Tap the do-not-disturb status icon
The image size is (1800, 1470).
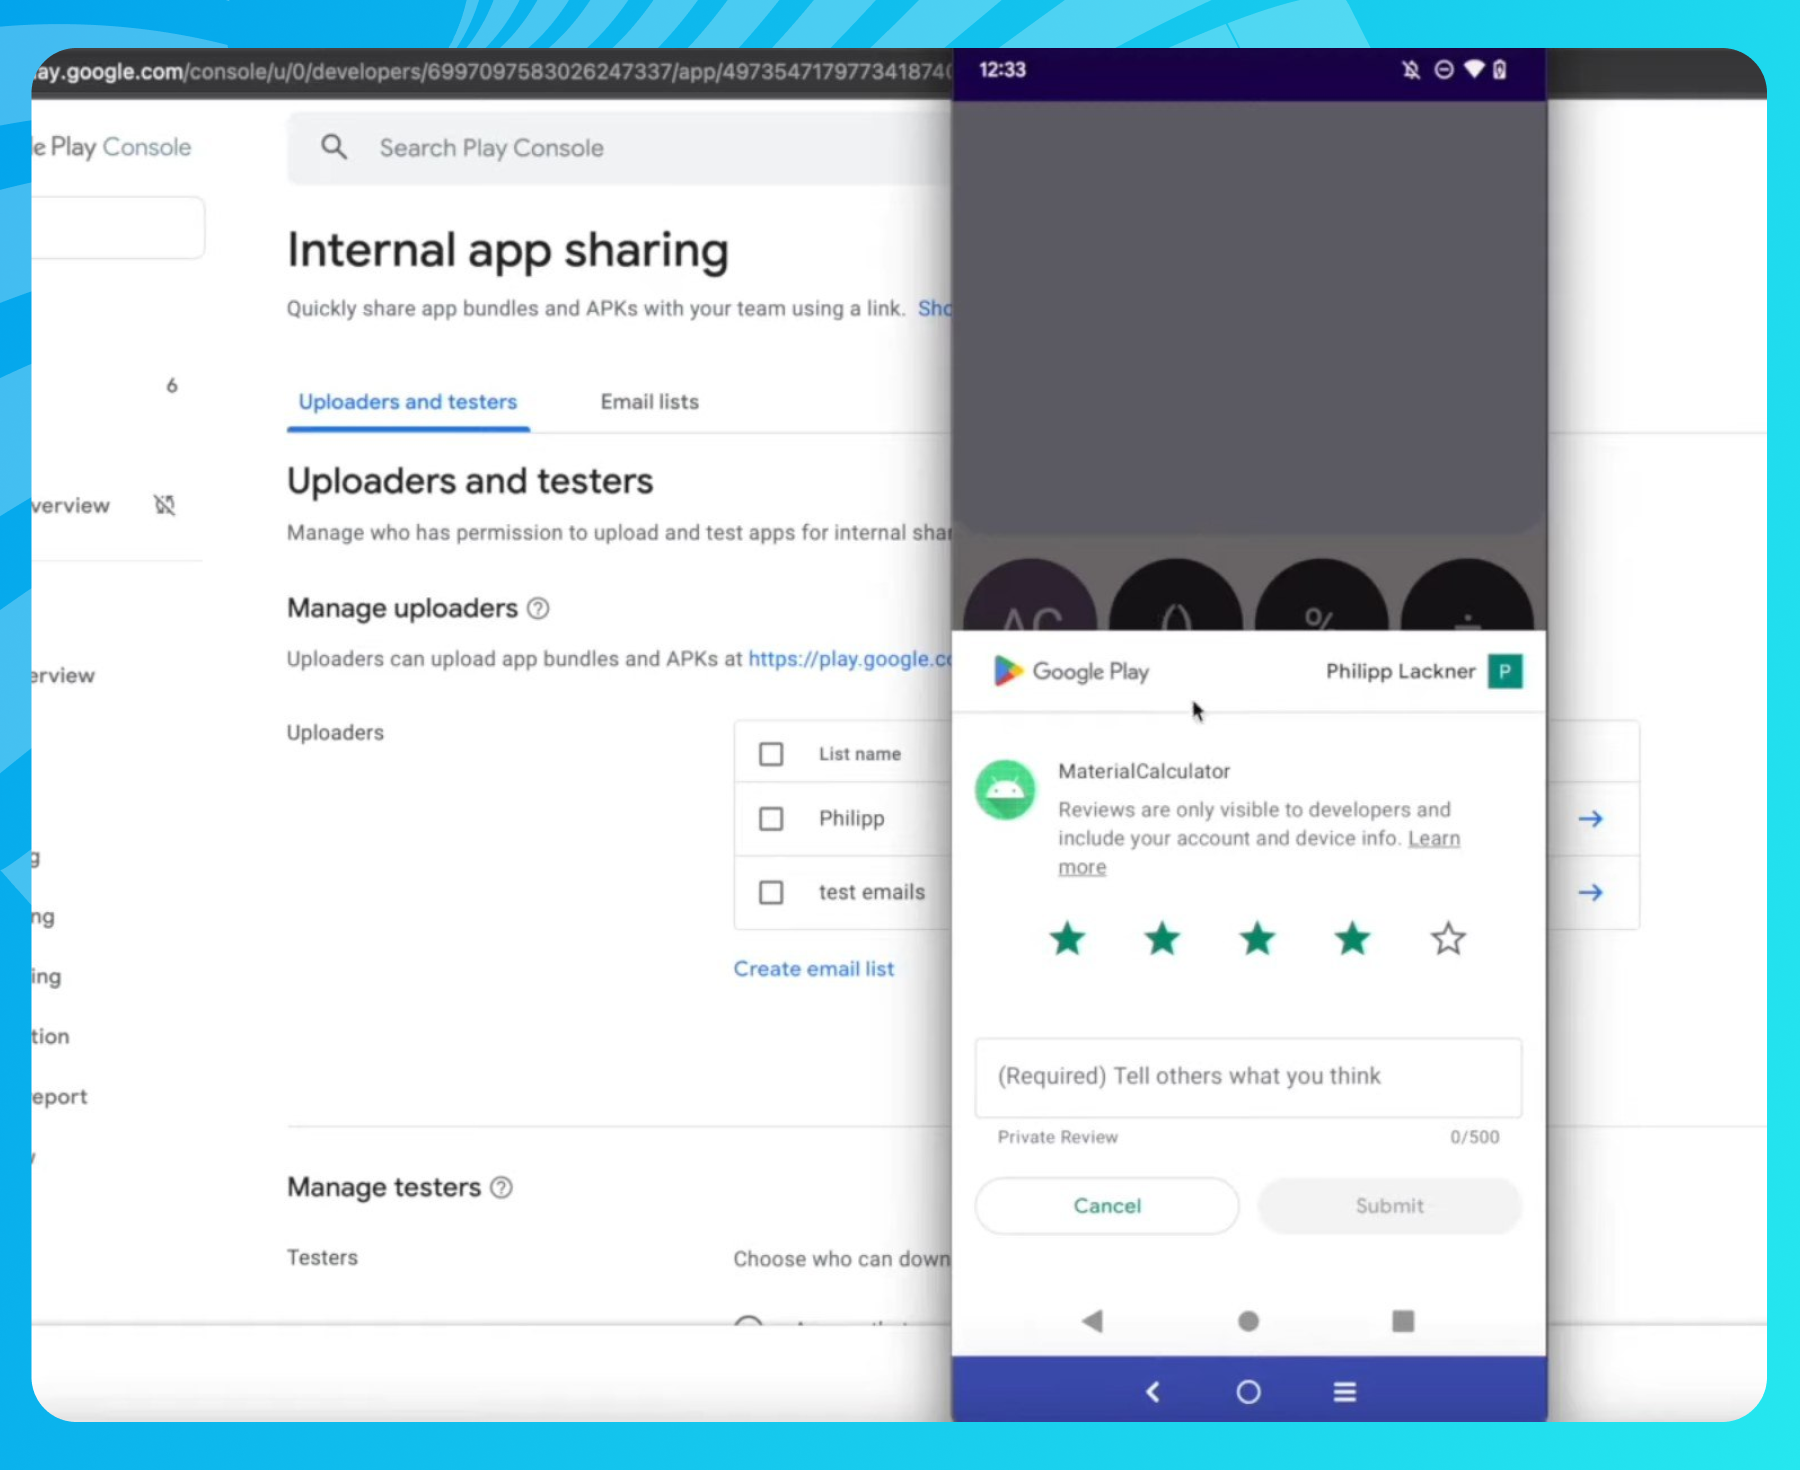[1444, 70]
